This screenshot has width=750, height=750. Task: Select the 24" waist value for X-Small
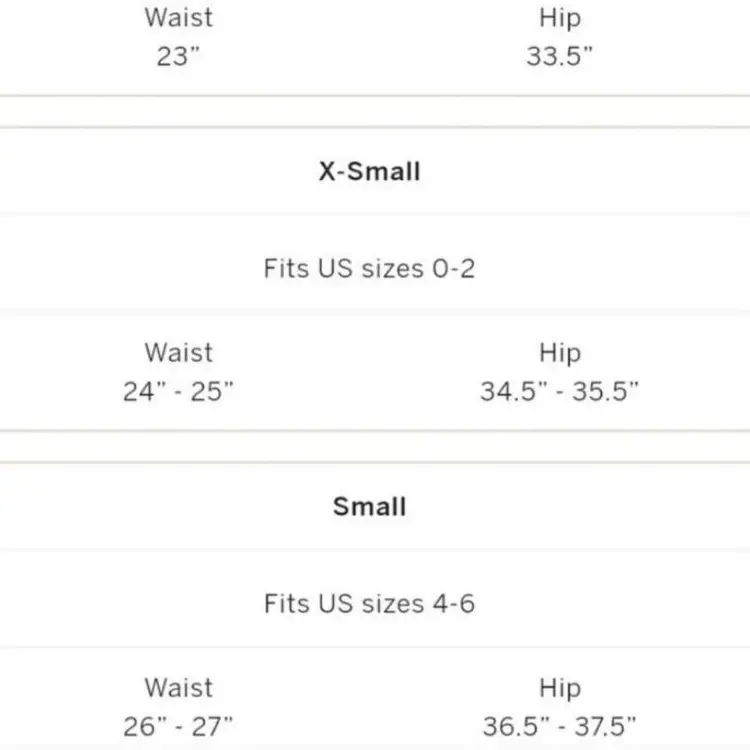[143, 391]
